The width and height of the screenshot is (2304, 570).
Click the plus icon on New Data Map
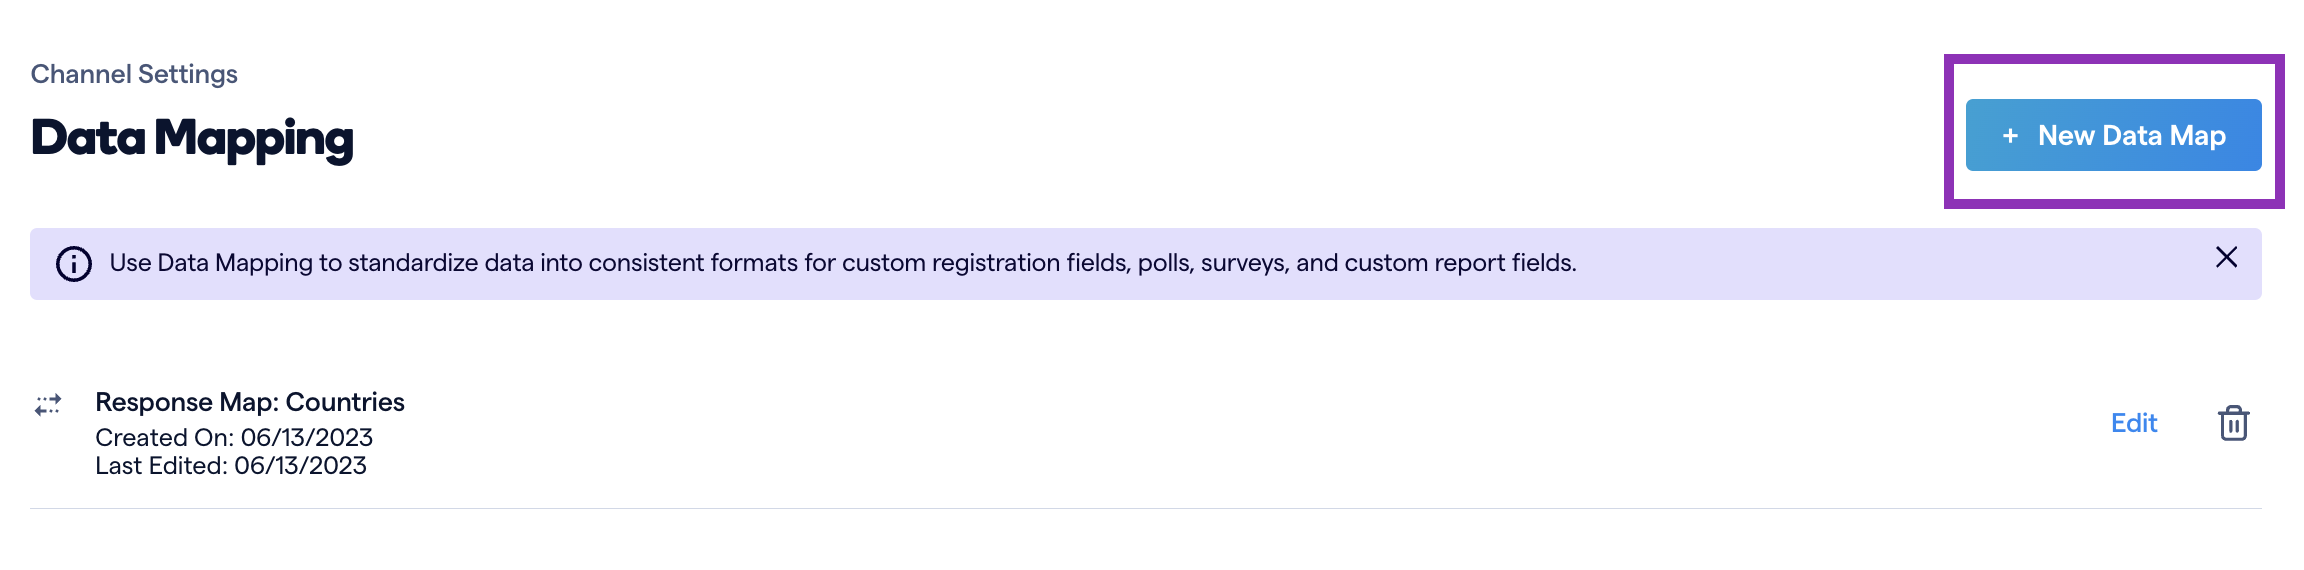pos(2010,136)
